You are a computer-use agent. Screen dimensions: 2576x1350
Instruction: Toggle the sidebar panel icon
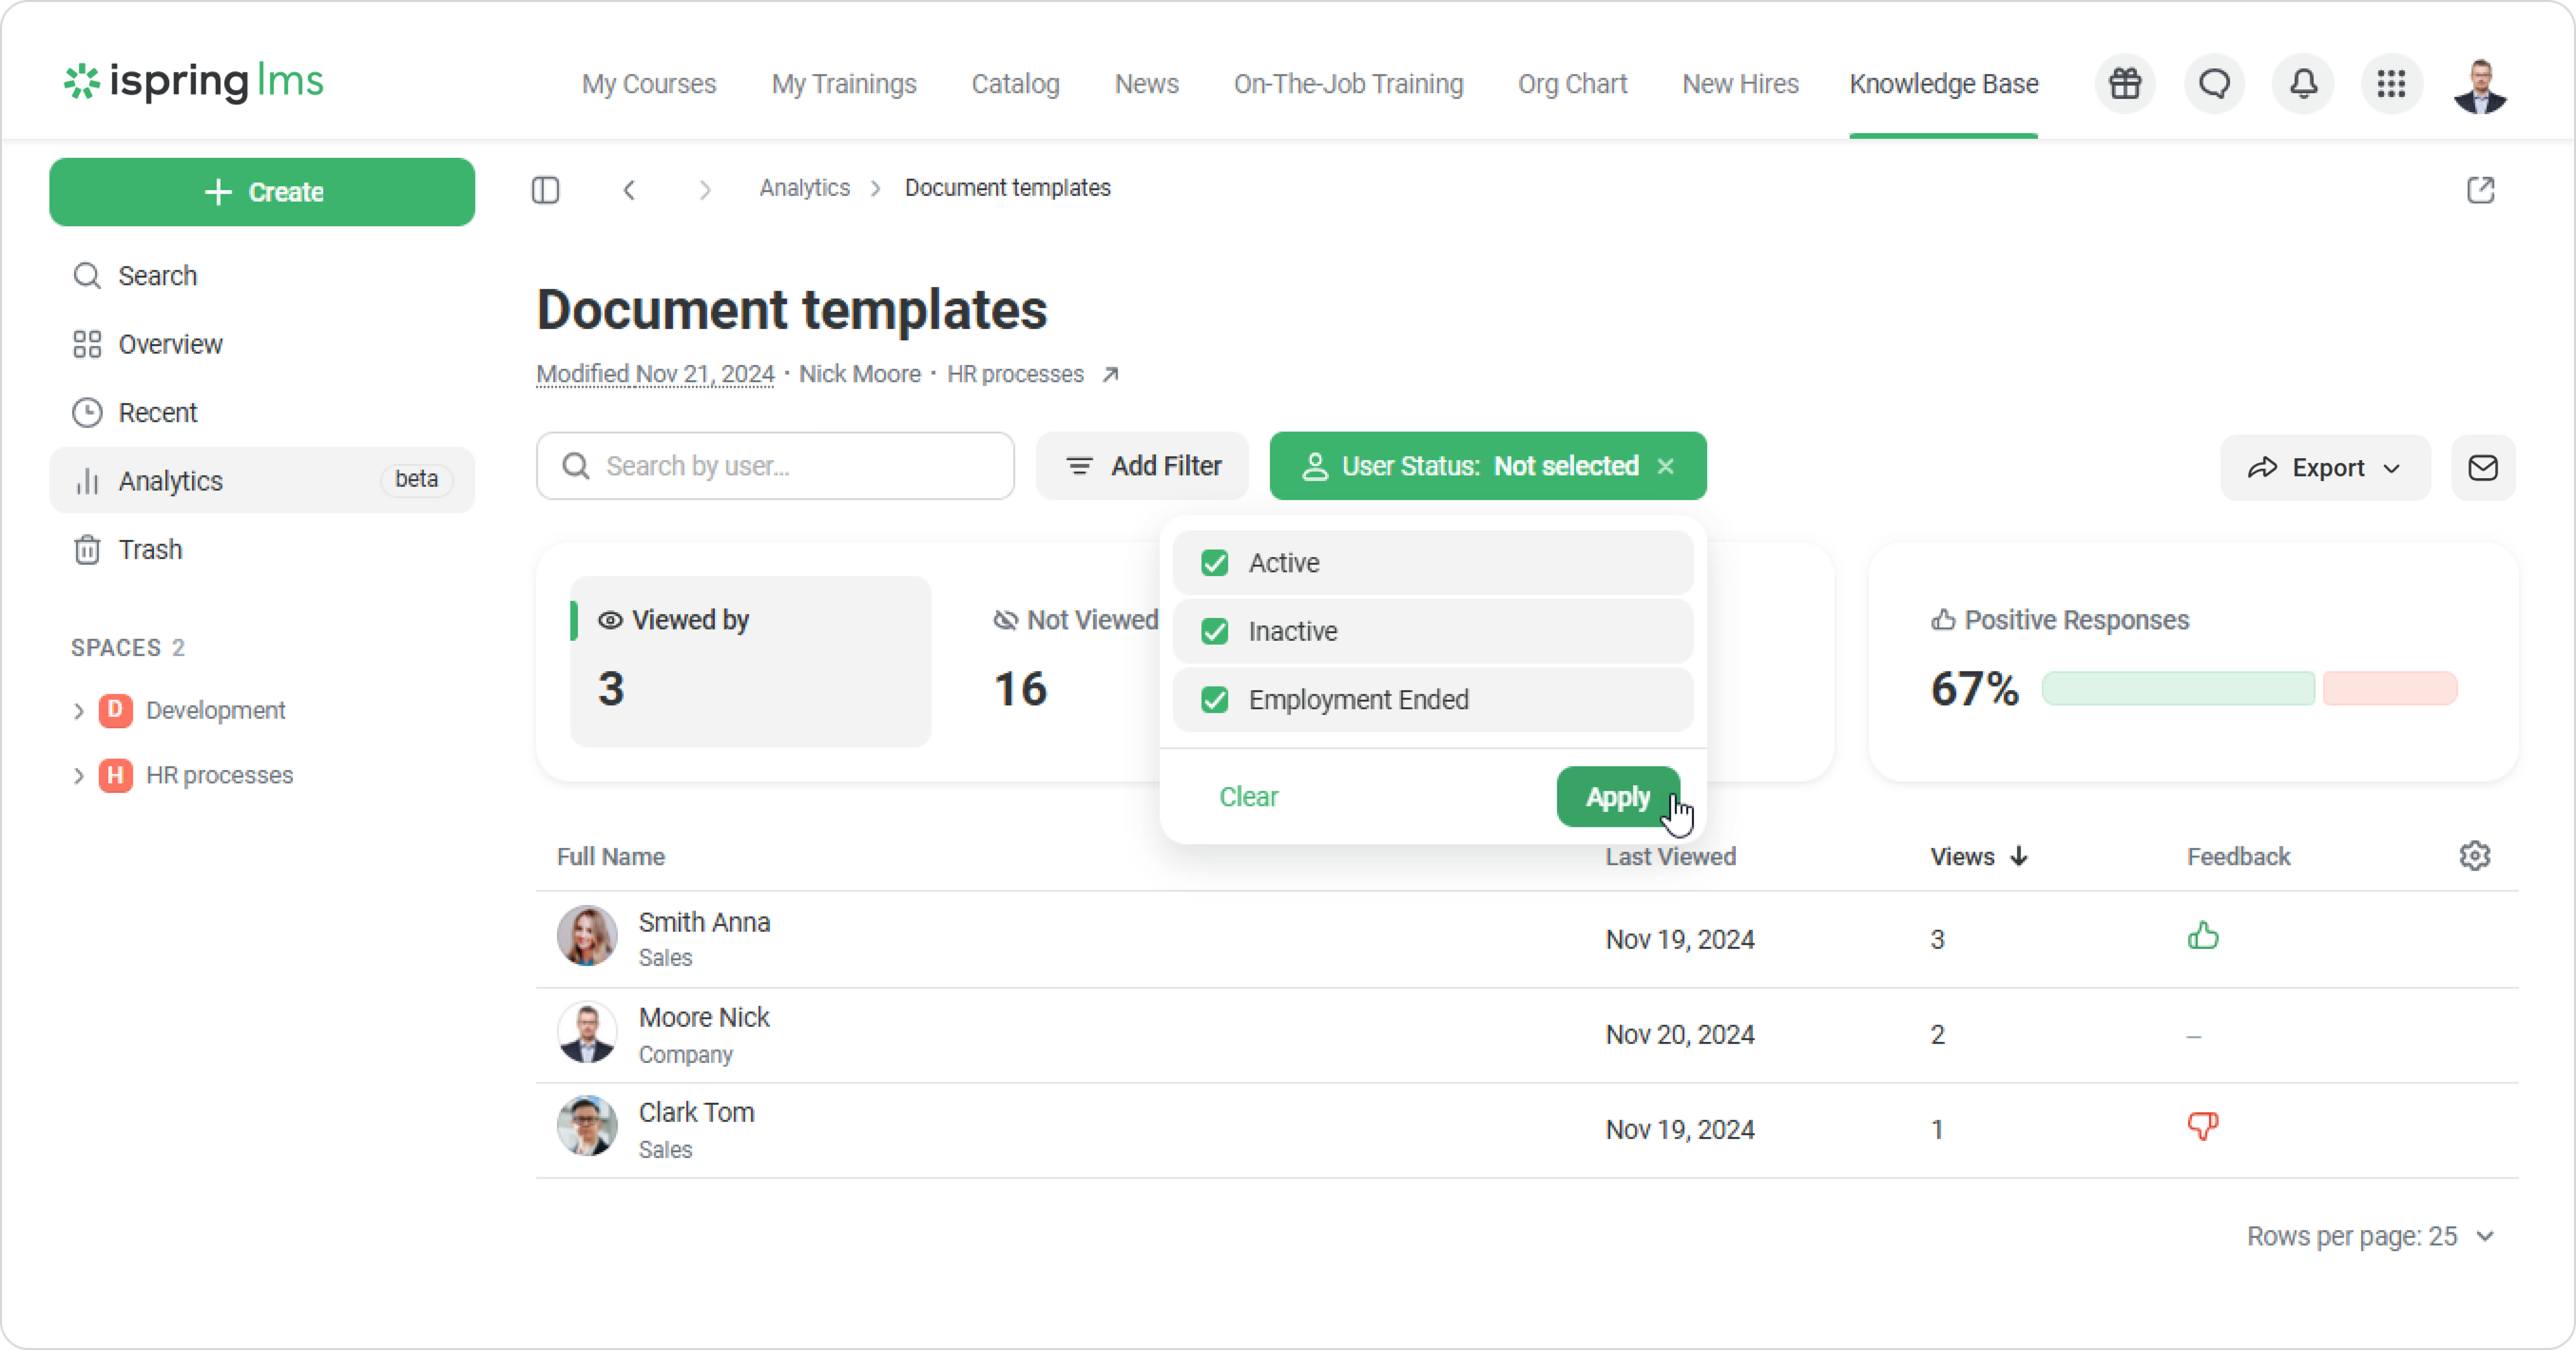[545, 189]
